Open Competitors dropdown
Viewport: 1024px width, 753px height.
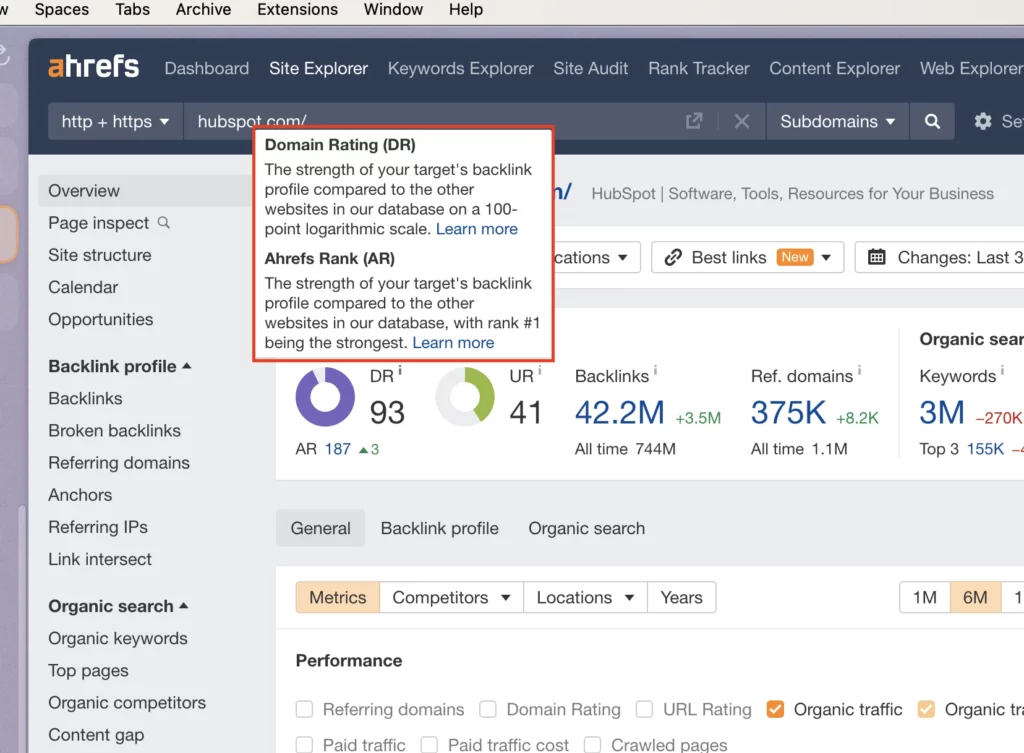tap(451, 597)
